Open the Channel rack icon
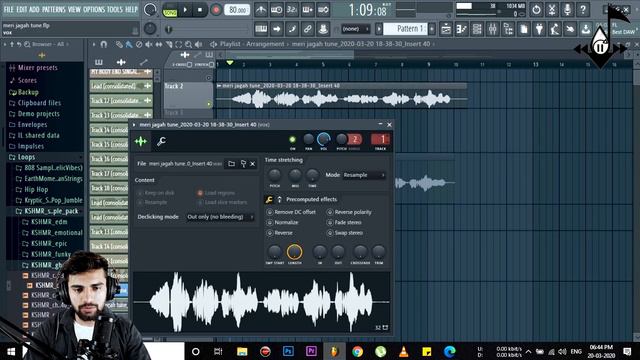Image resolution: width=640 pixels, height=360 pixels. click(x=477, y=29)
